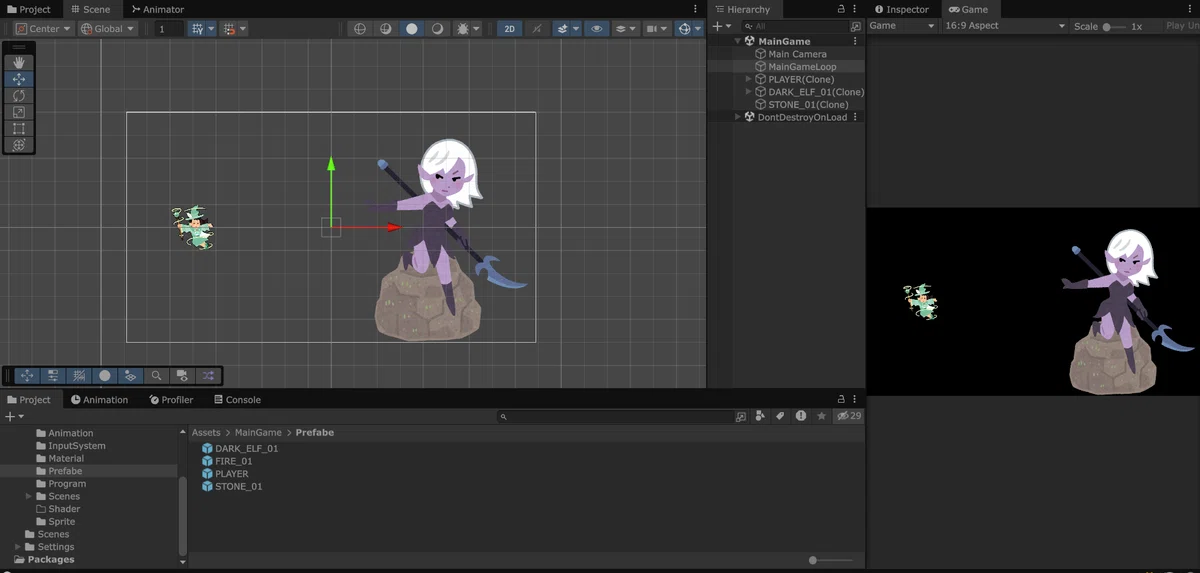The height and width of the screenshot is (573, 1200).
Task: Select the Transform tool
Action: (19, 145)
